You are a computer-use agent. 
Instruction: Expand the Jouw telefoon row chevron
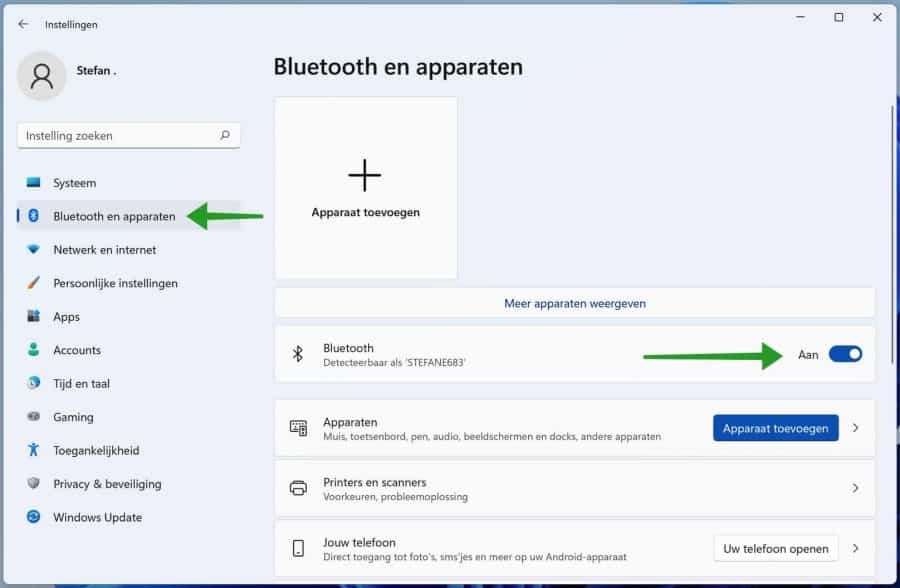(x=858, y=548)
